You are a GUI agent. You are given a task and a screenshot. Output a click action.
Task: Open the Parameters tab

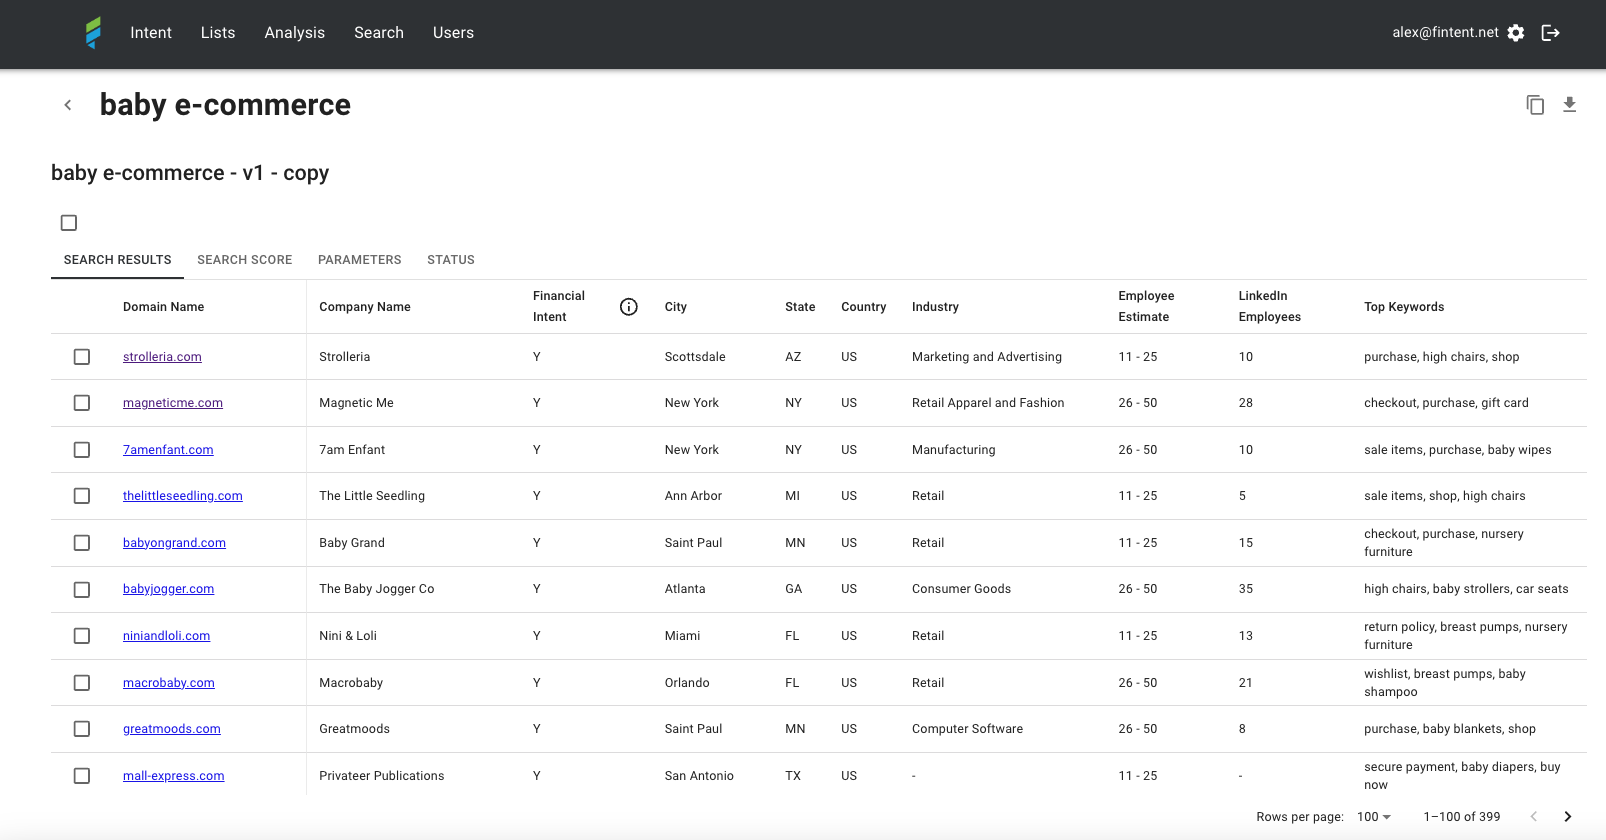click(359, 260)
